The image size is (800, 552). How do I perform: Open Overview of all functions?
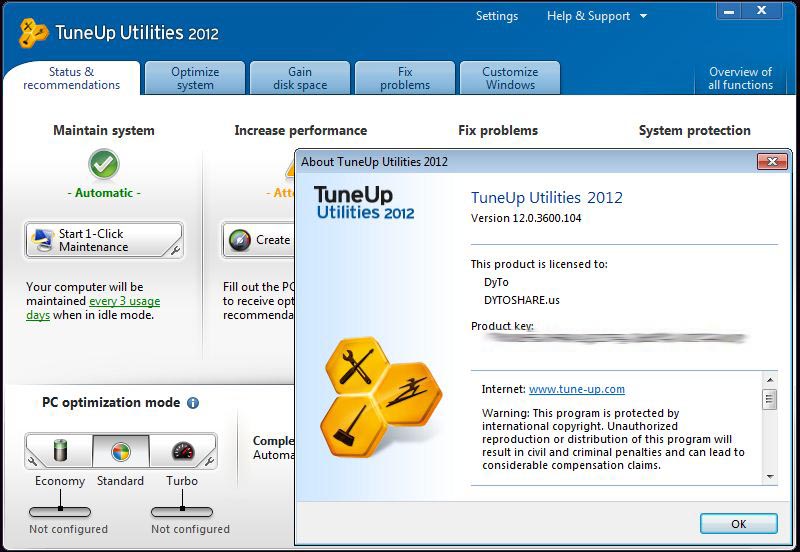point(740,78)
